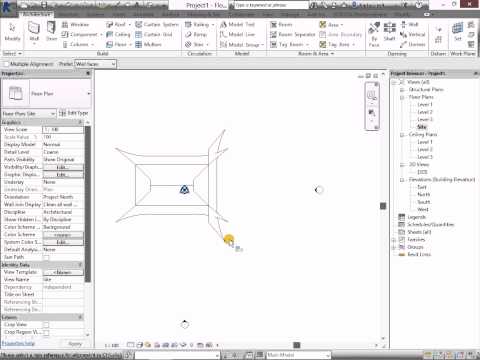Expand the Families tree node
The height and width of the screenshot is (360, 480).
pos(394,240)
